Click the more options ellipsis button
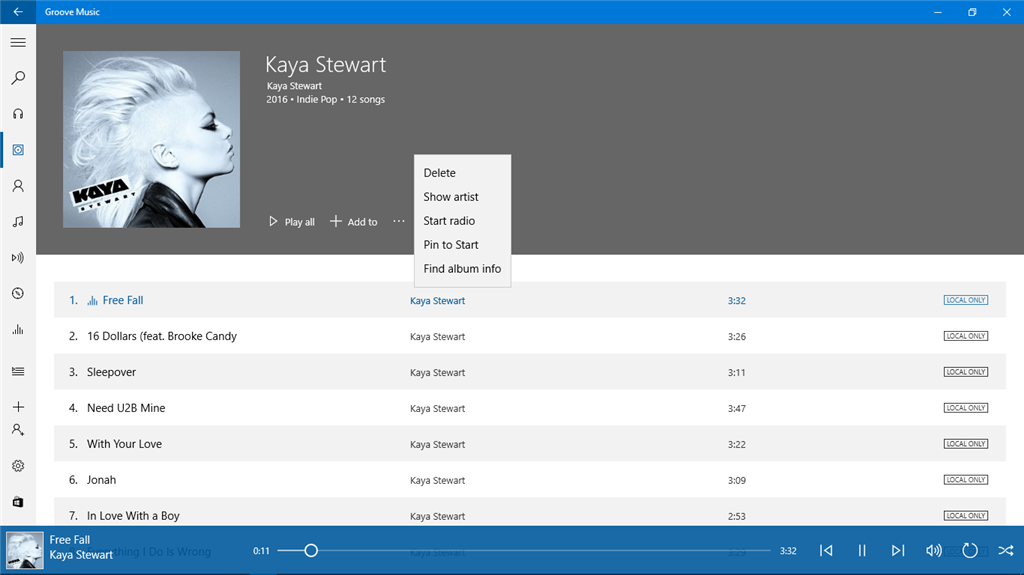The height and width of the screenshot is (575, 1024). (398, 222)
